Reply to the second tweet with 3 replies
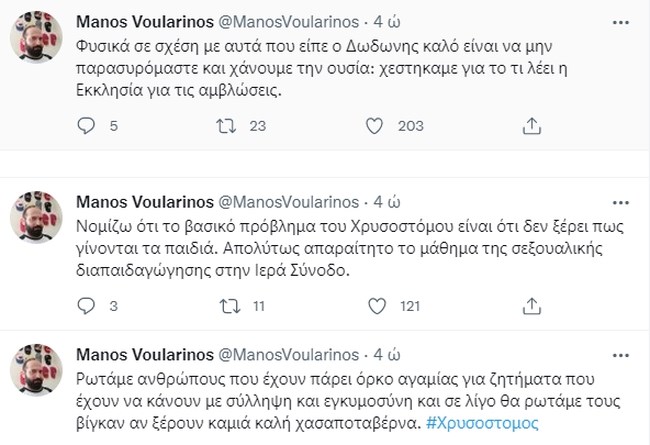Screen dimensions: 650x445 pos(87,305)
